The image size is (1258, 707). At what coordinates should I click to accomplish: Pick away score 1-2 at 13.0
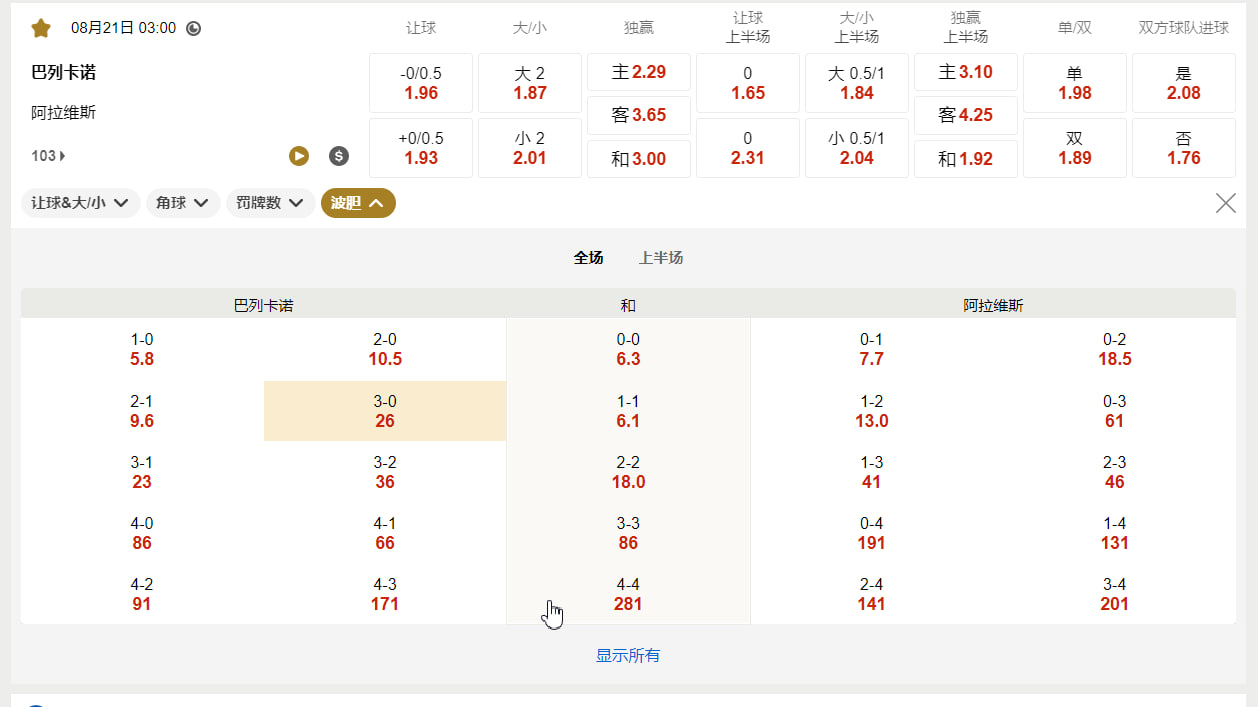872,411
